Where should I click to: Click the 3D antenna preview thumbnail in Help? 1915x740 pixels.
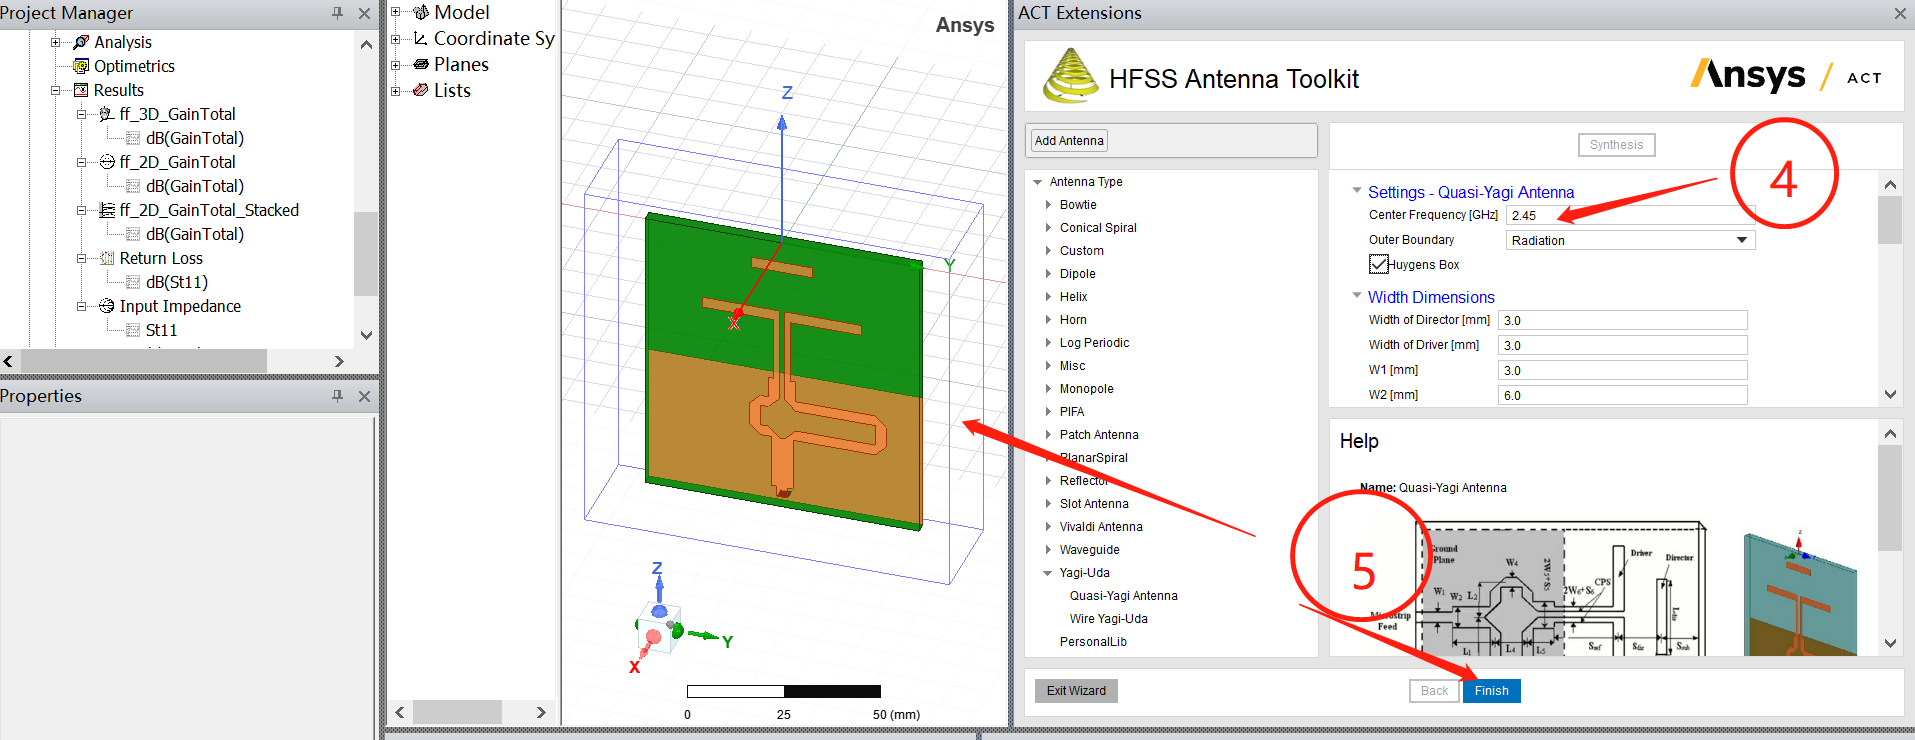(1800, 594)
